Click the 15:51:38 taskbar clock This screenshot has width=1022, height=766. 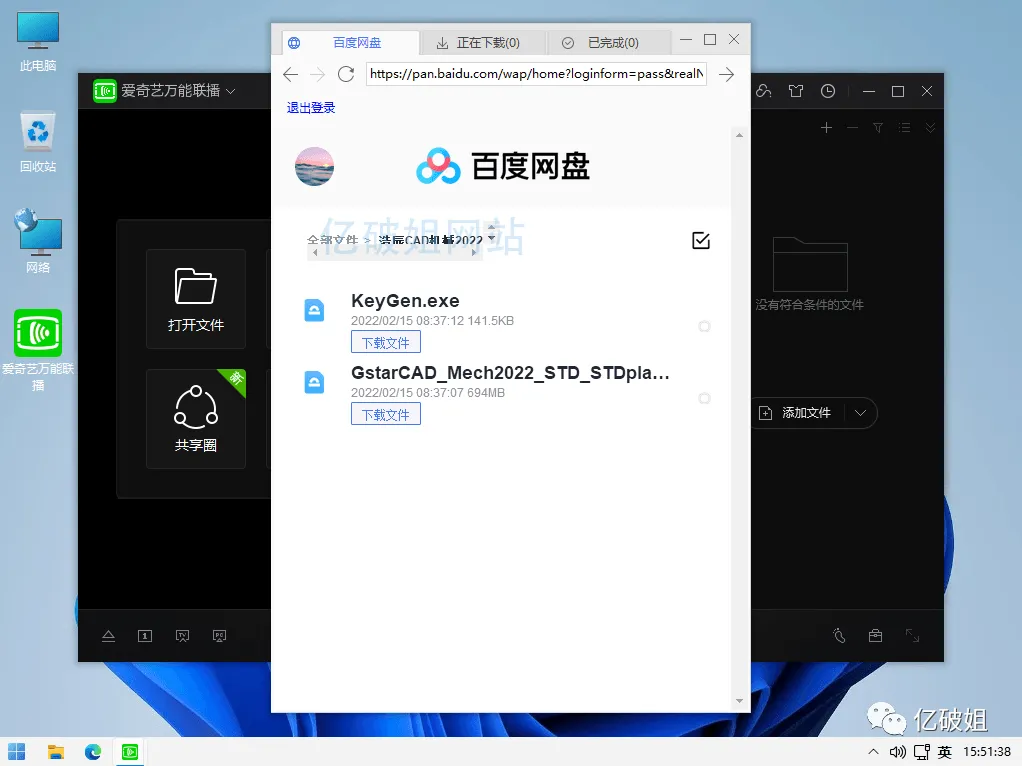(987, 752)
